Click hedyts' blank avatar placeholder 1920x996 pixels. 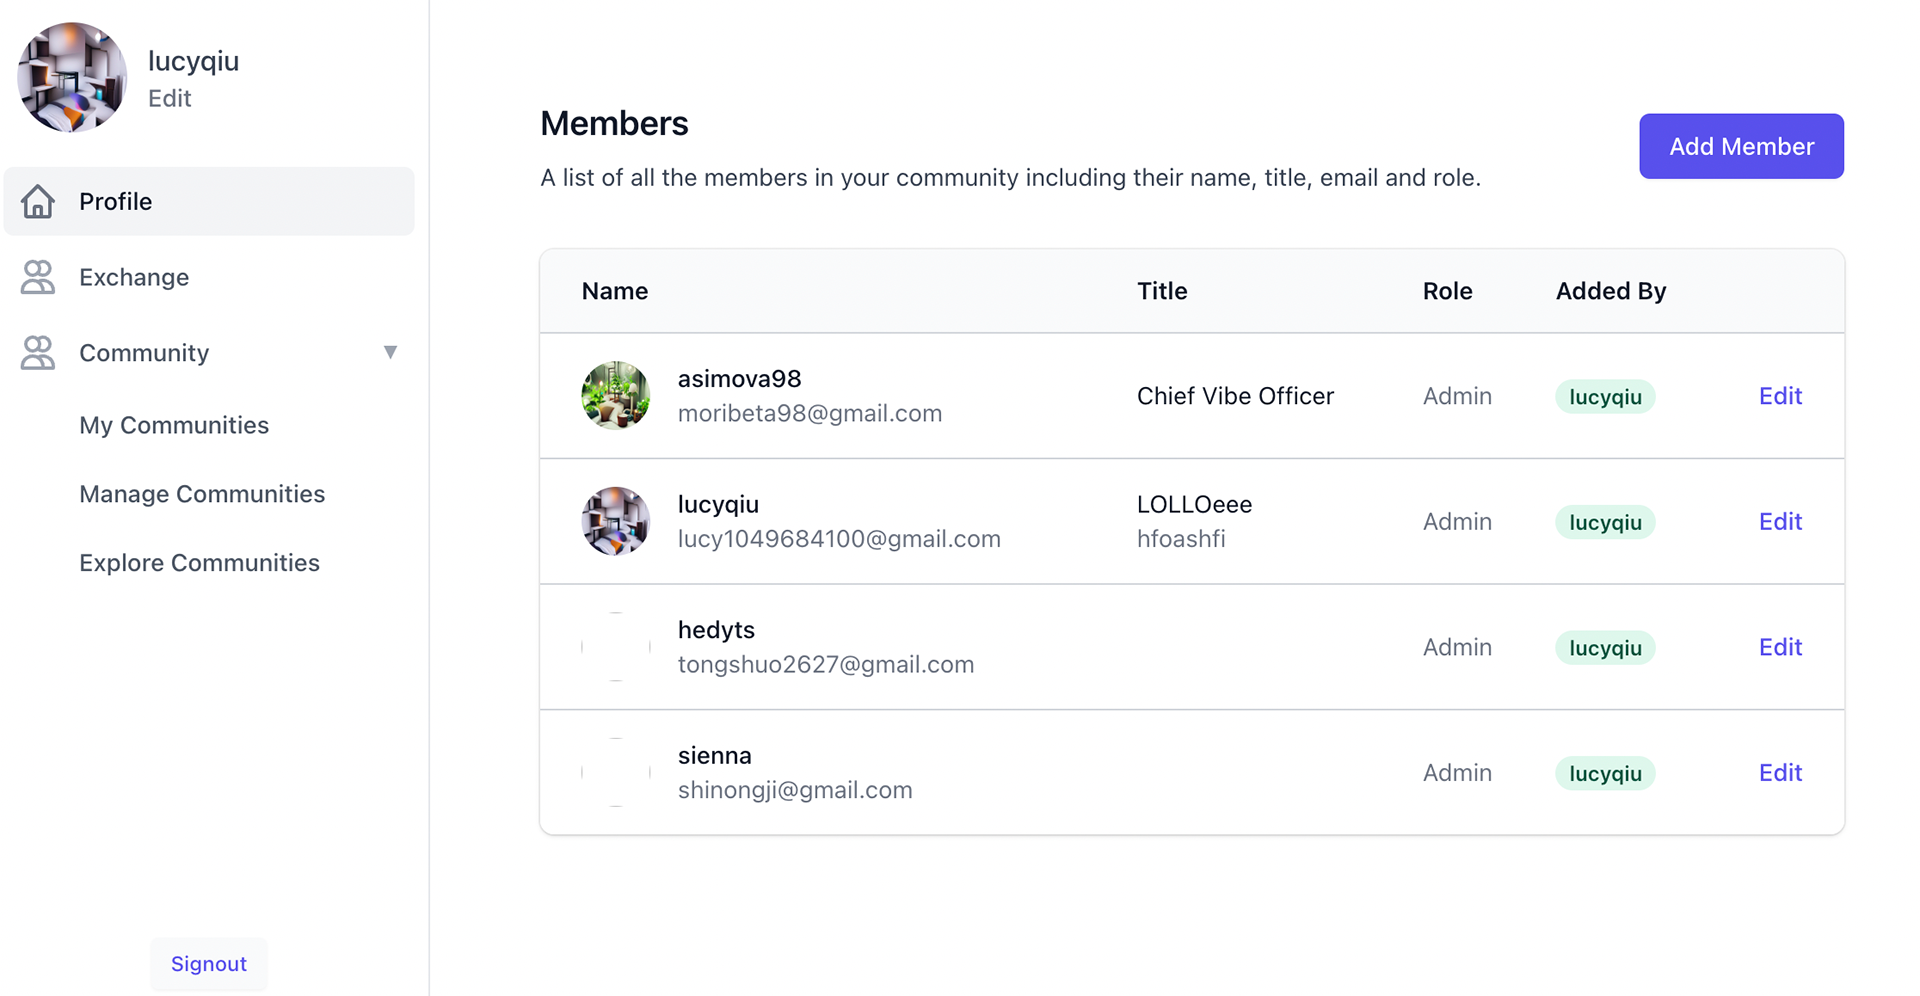click(x=616, y=647)
